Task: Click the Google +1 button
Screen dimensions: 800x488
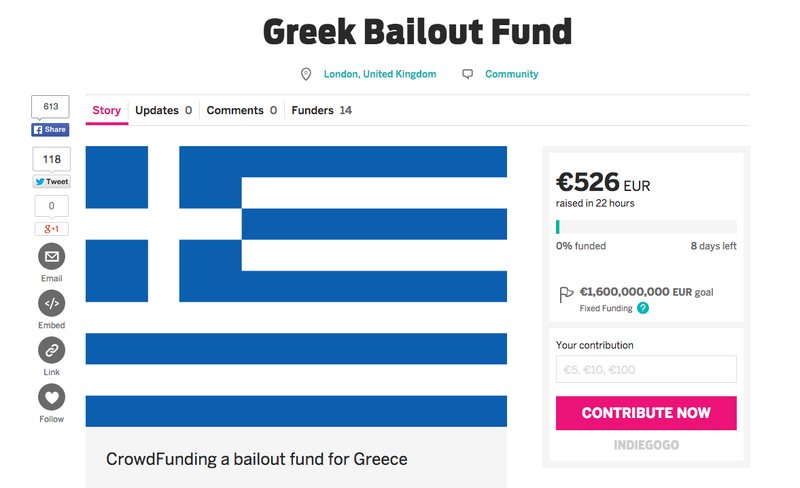Action: [x=52, y=229]
